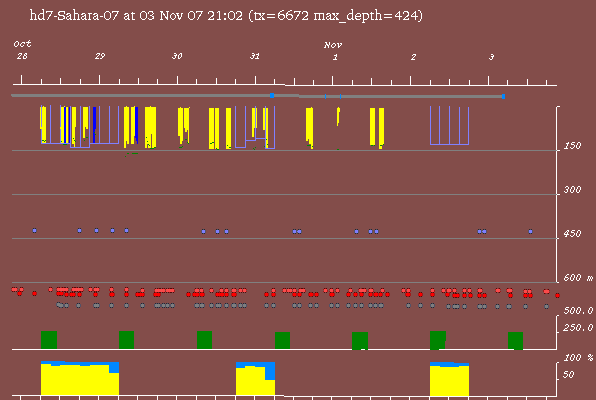Click the small short yellow dive near Nov 1

click(x=338, y=116)
